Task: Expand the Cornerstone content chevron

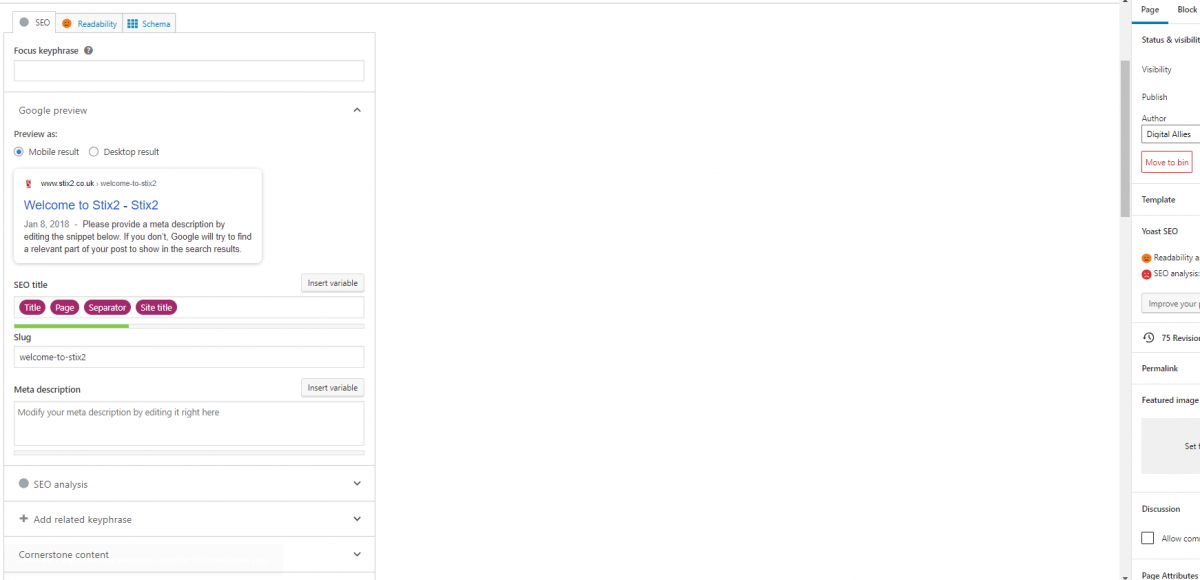Action: (357, 554)
